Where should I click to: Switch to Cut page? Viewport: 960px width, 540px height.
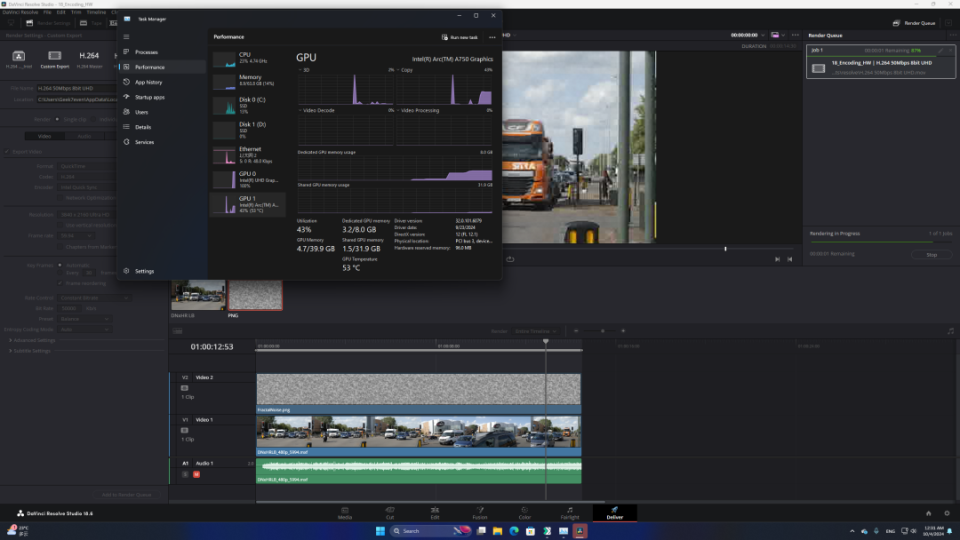[389, 513]
